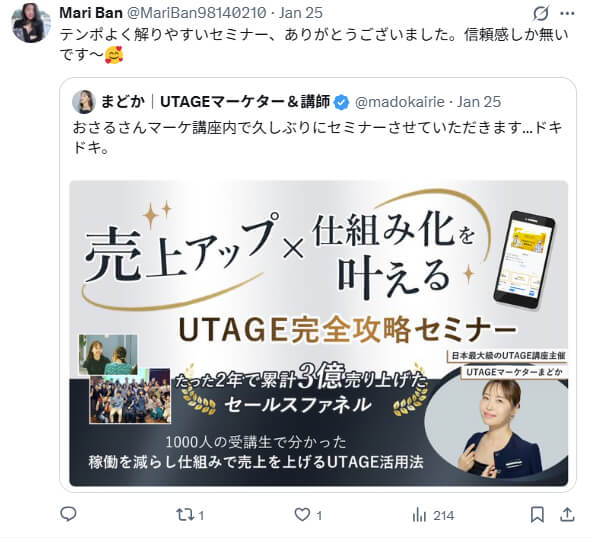Click the Grok slash-circle icon
This screenshot has height=538, width=590.
click(x=540, y=14)
